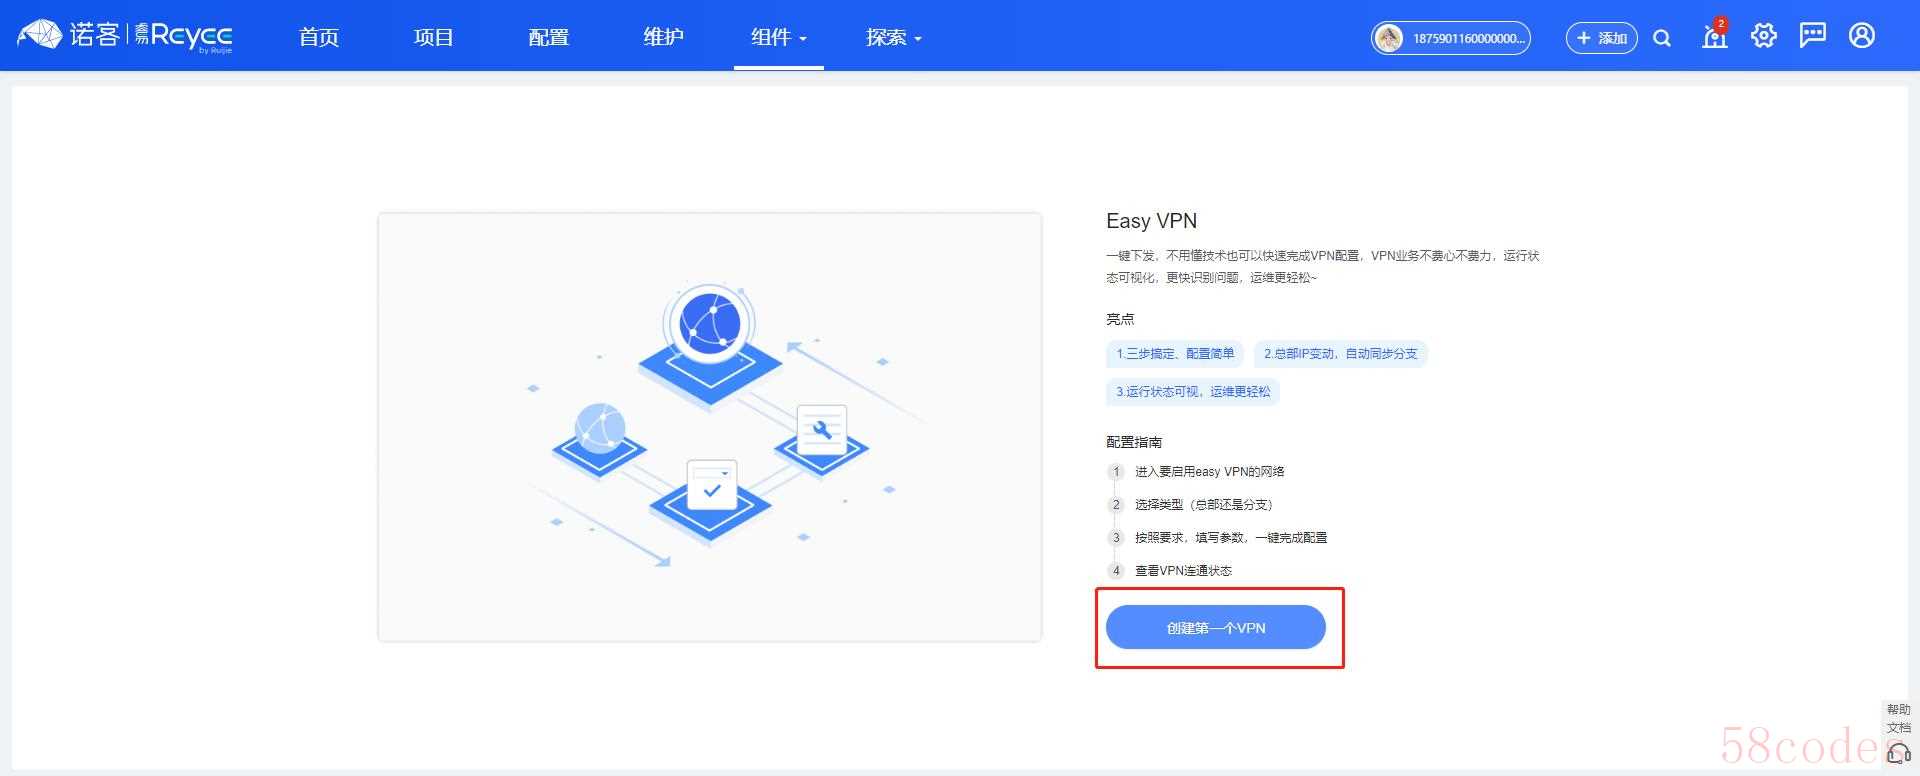Expand the 组件 dropdown menu
1920x776 pixels.
point(778,37)
